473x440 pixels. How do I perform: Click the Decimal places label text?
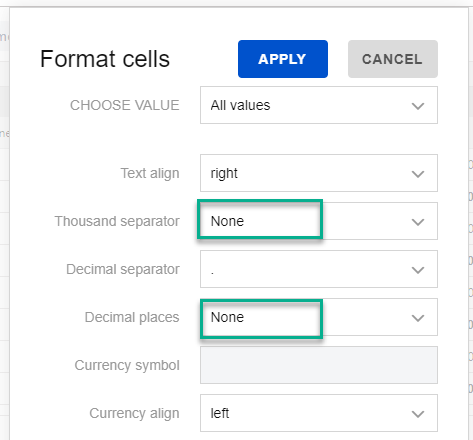(x=132, y=317)
